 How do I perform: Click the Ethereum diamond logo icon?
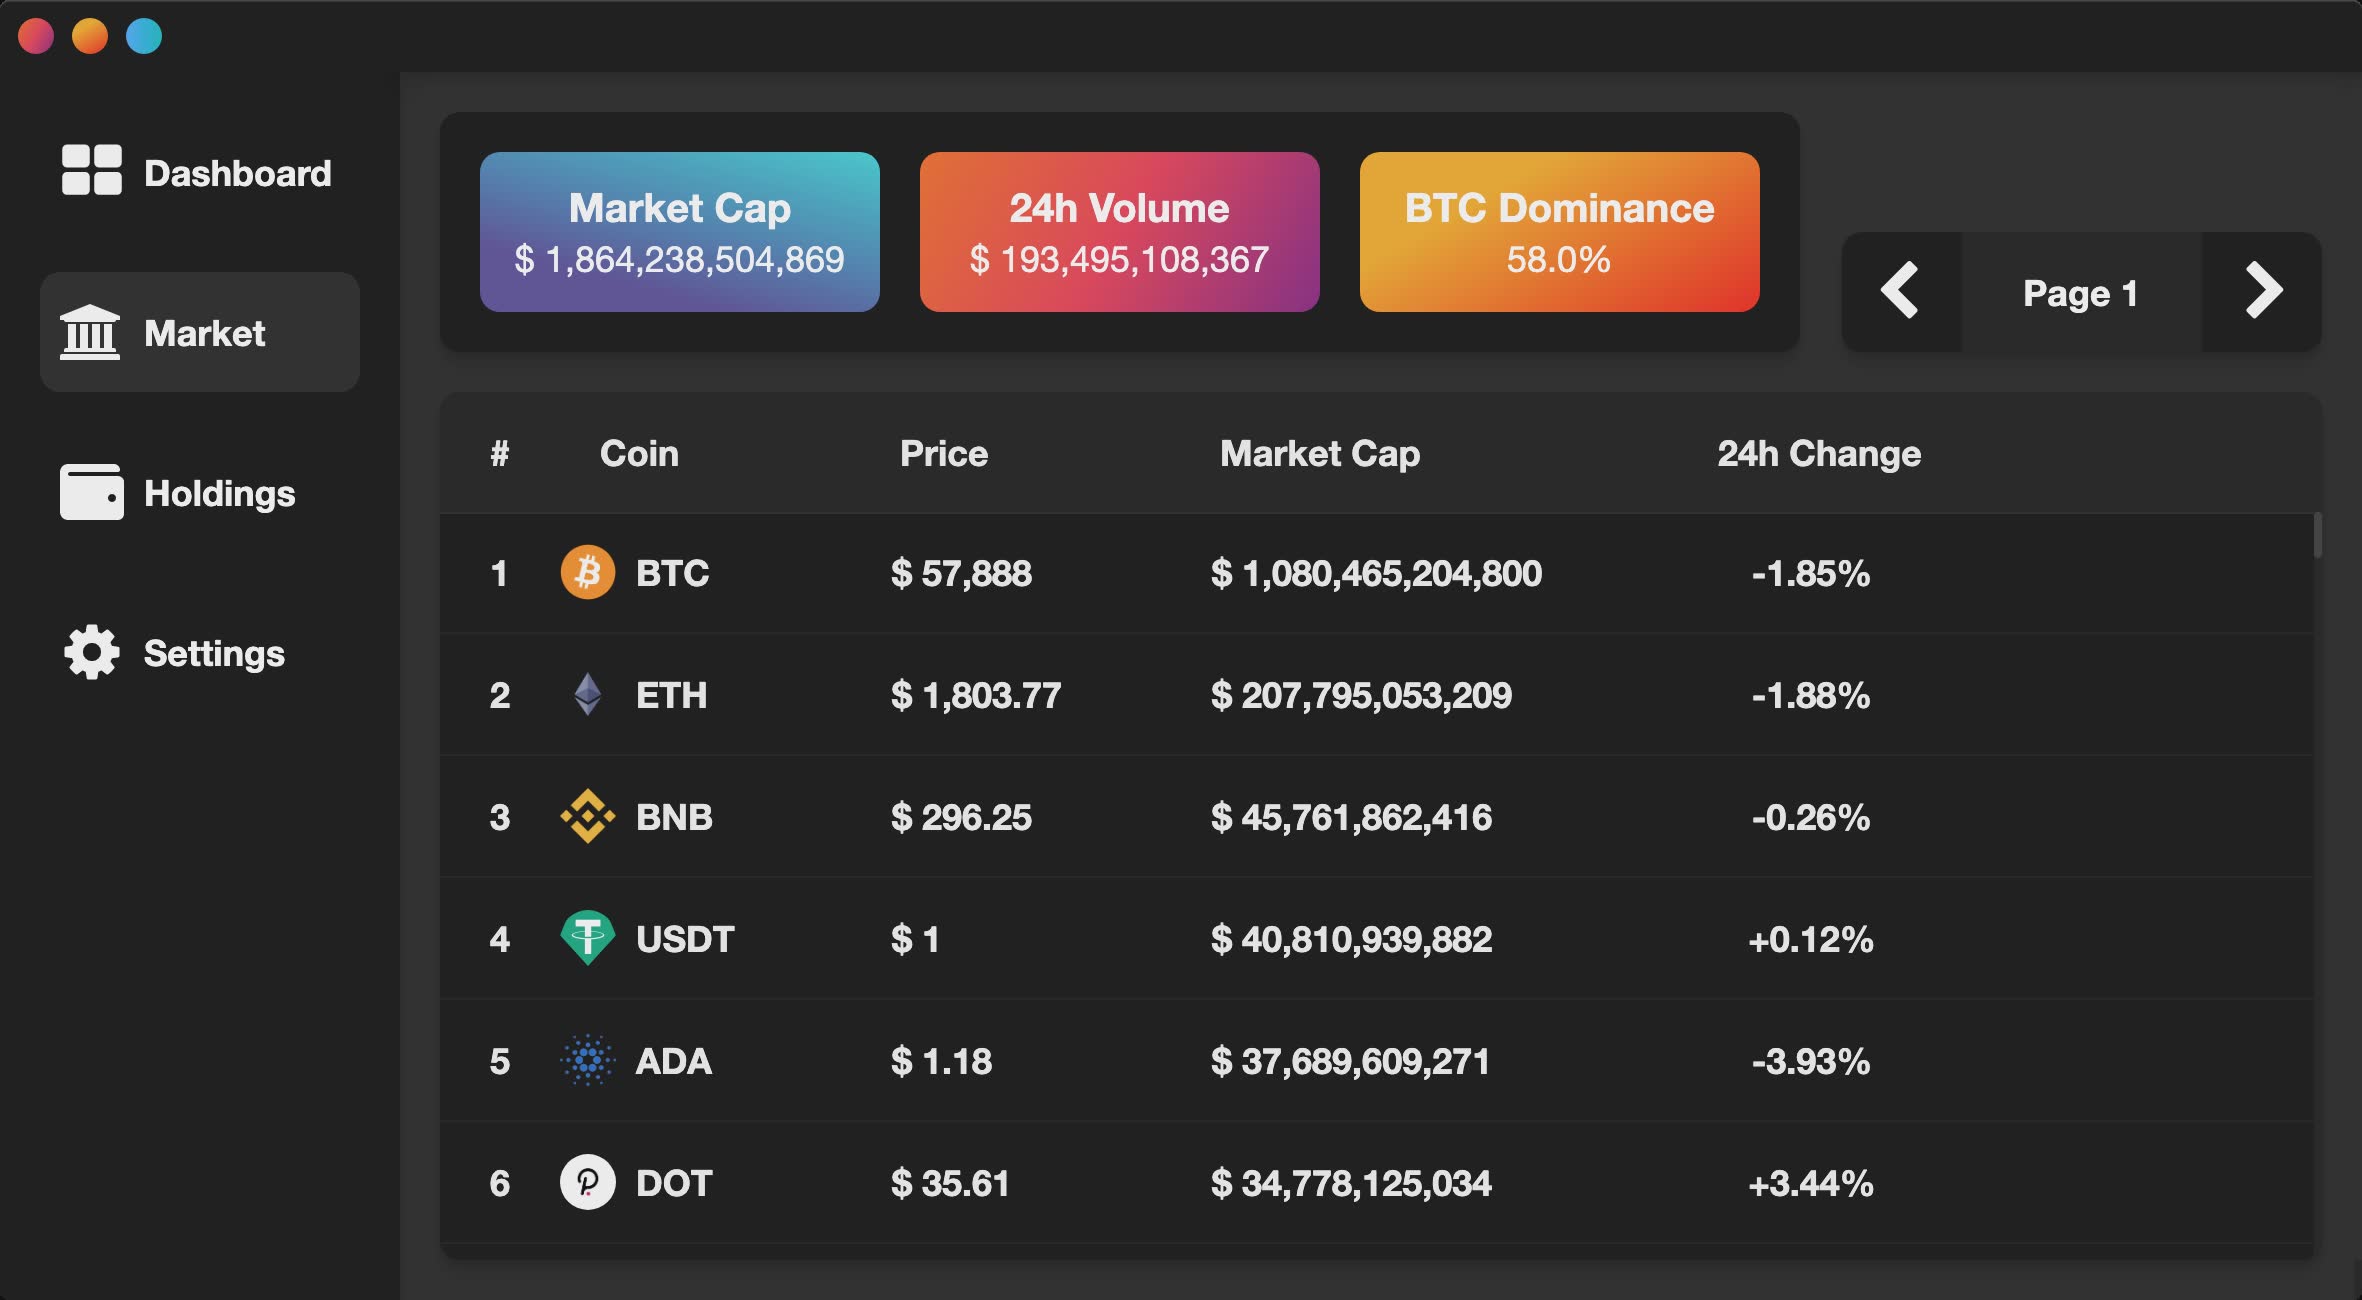[x=587, y=694]
